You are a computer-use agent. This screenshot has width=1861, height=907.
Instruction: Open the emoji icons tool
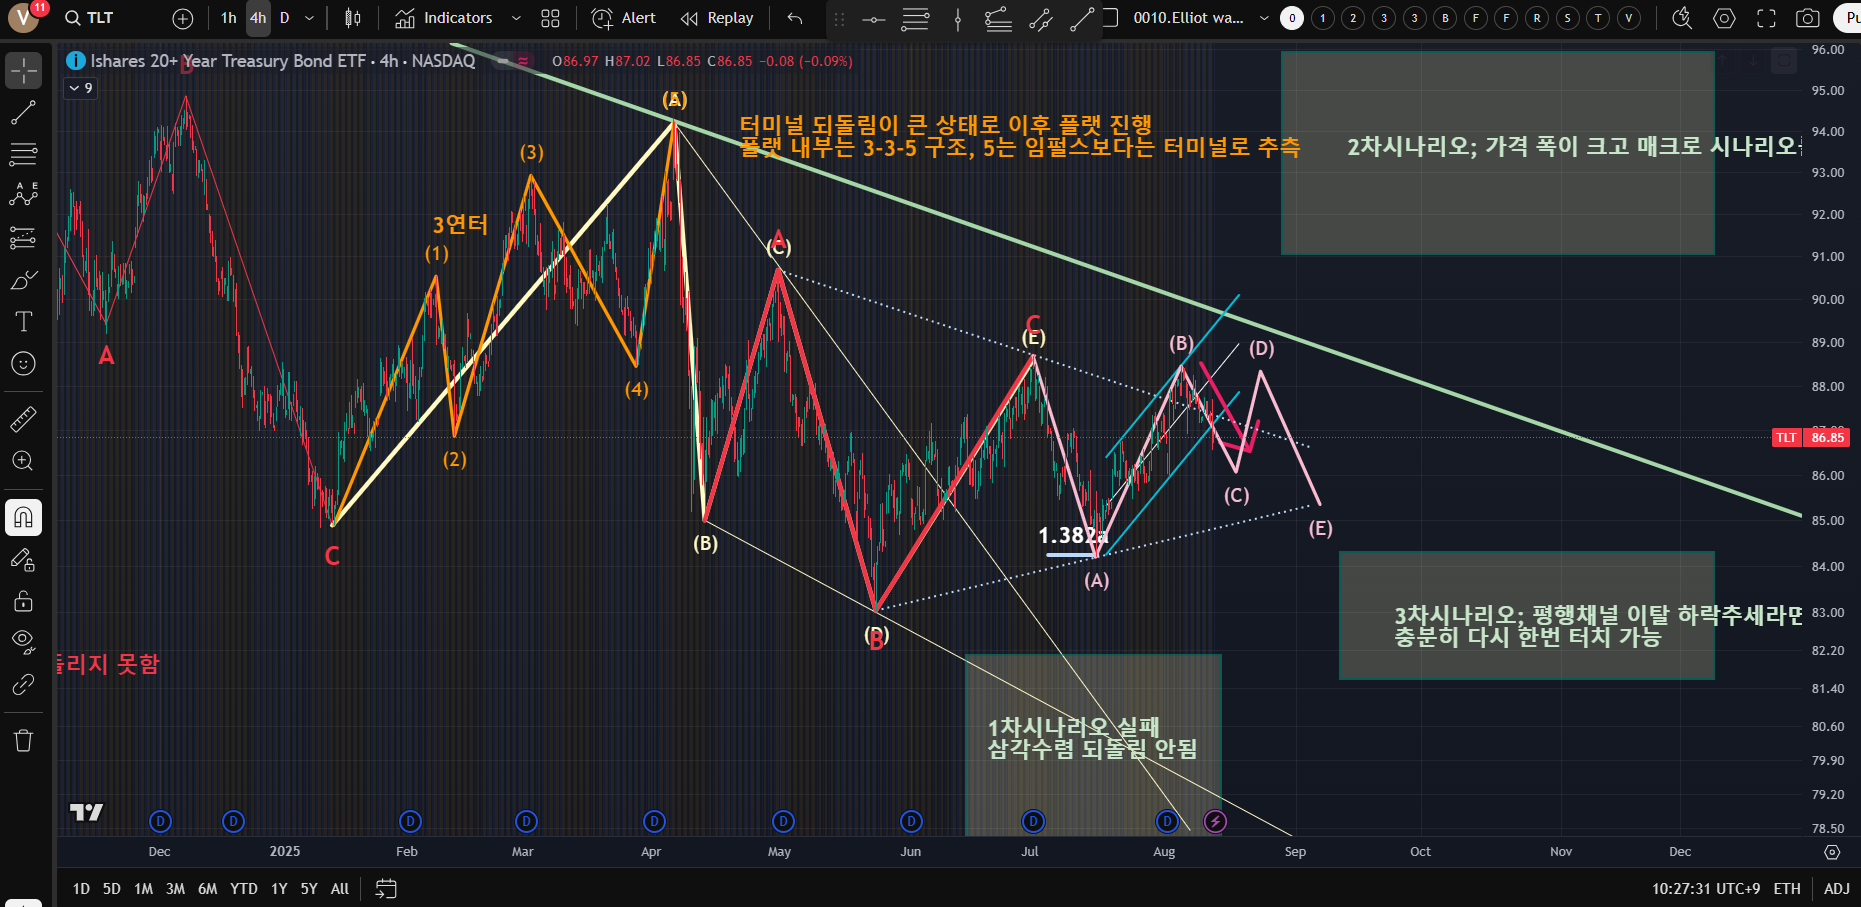pyautogui.click(x=23, y=364)
